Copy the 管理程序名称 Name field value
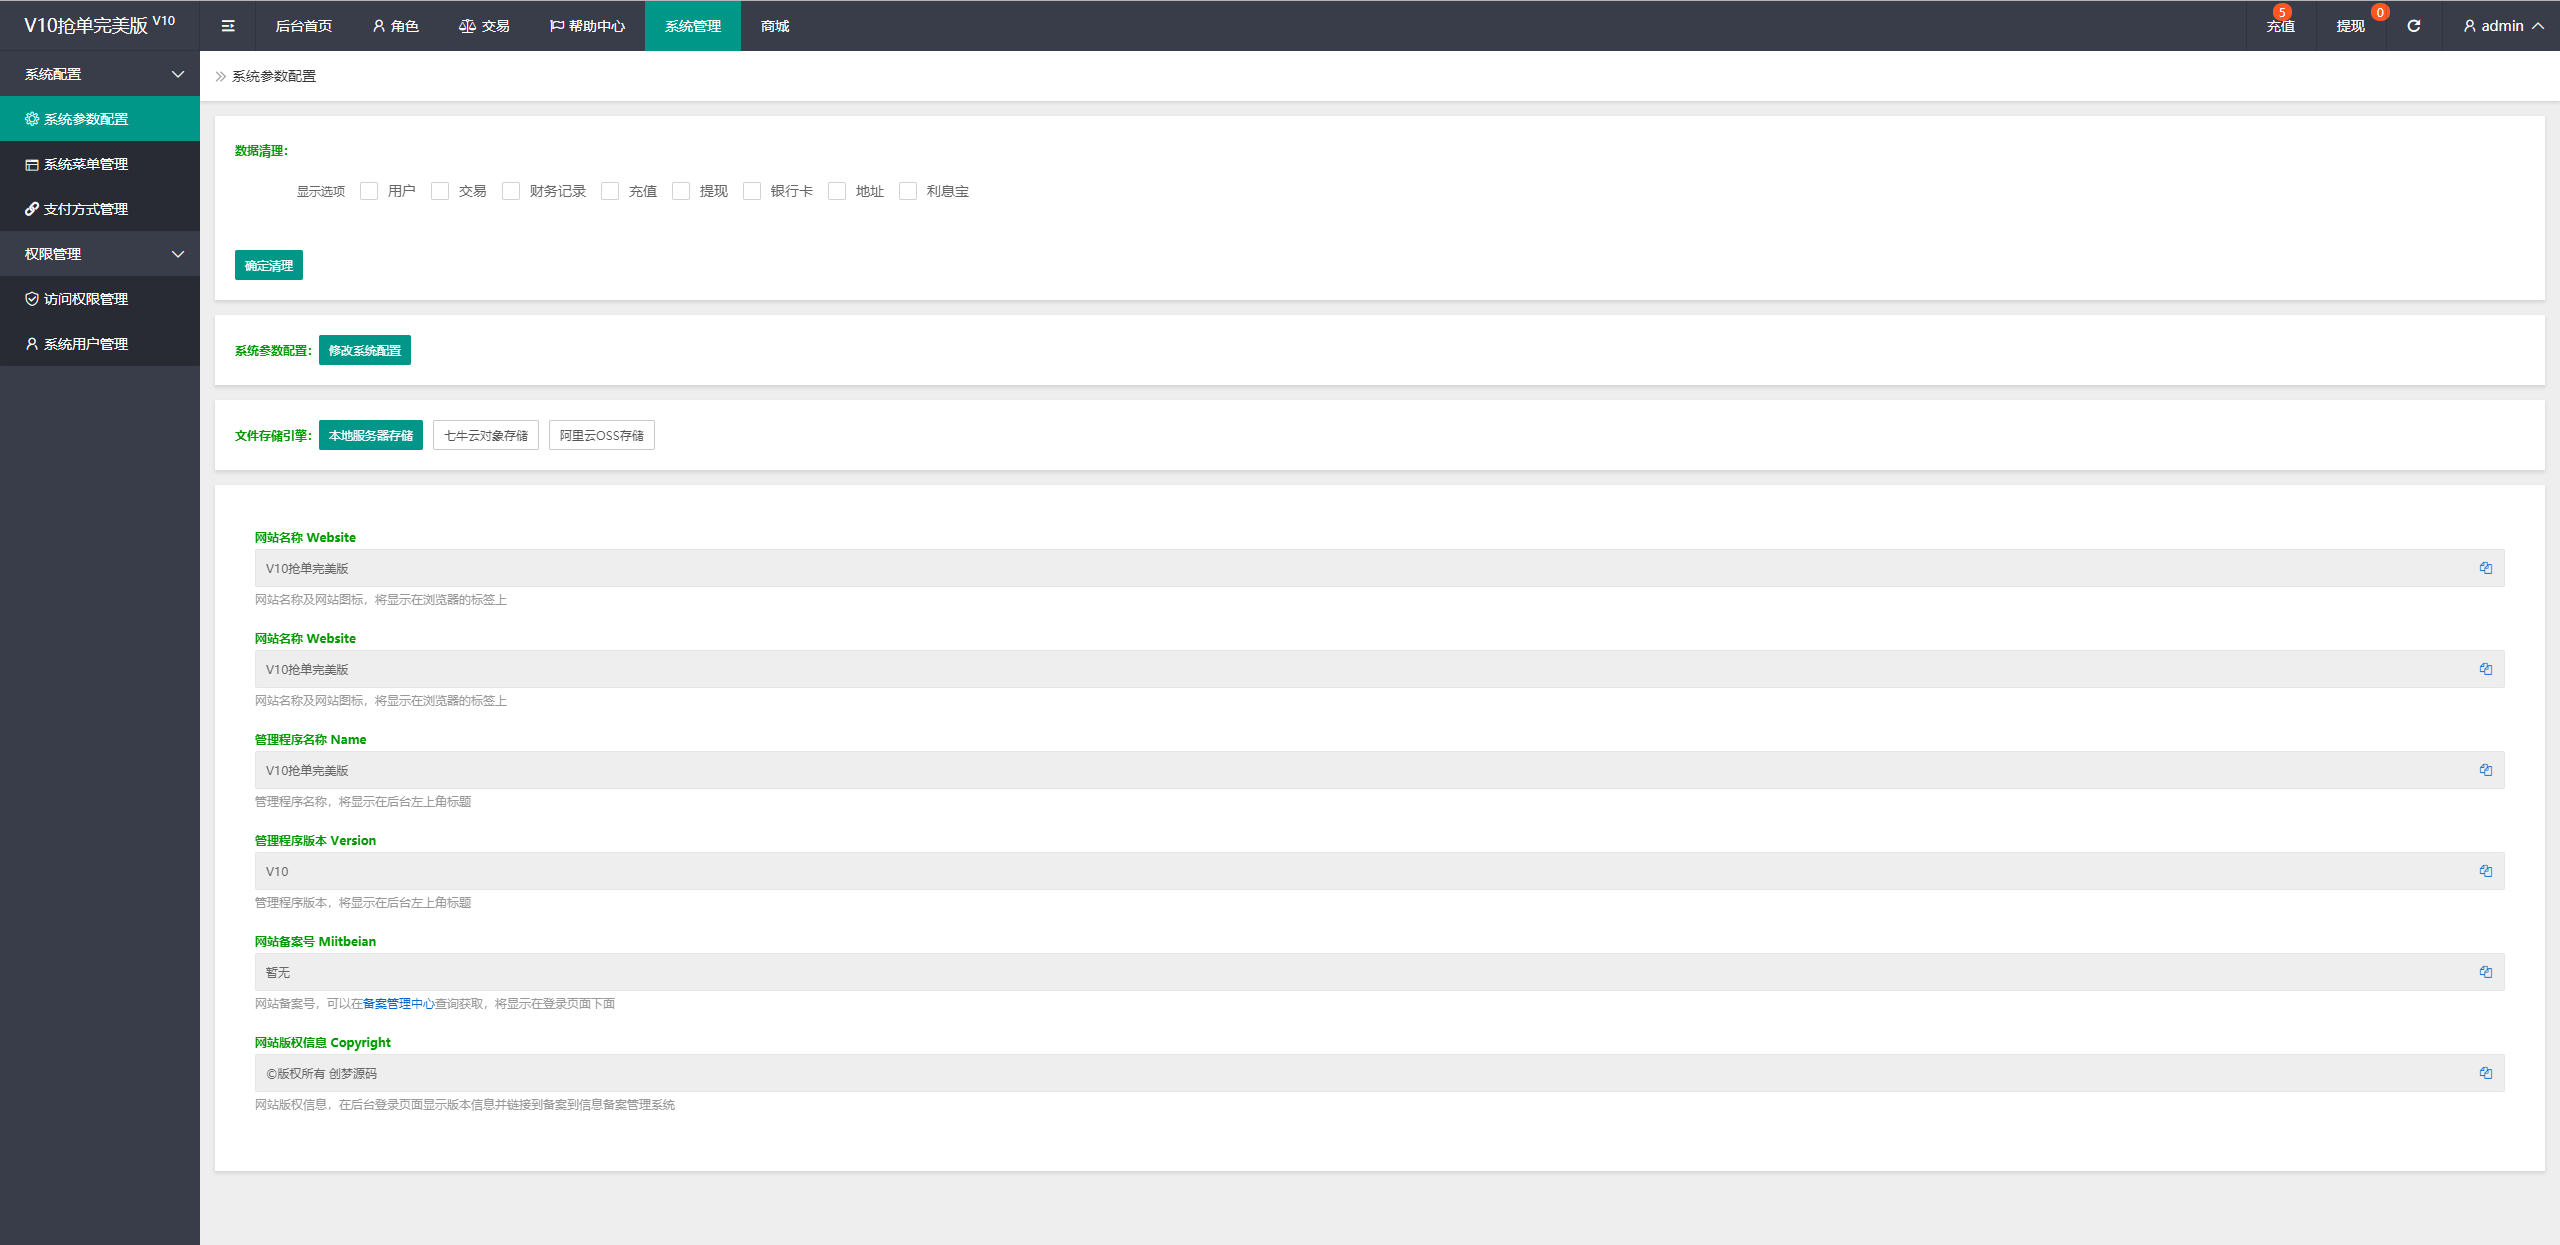The width and height of the screenshot is (2560, 1245). click(x=2485, y=770)
